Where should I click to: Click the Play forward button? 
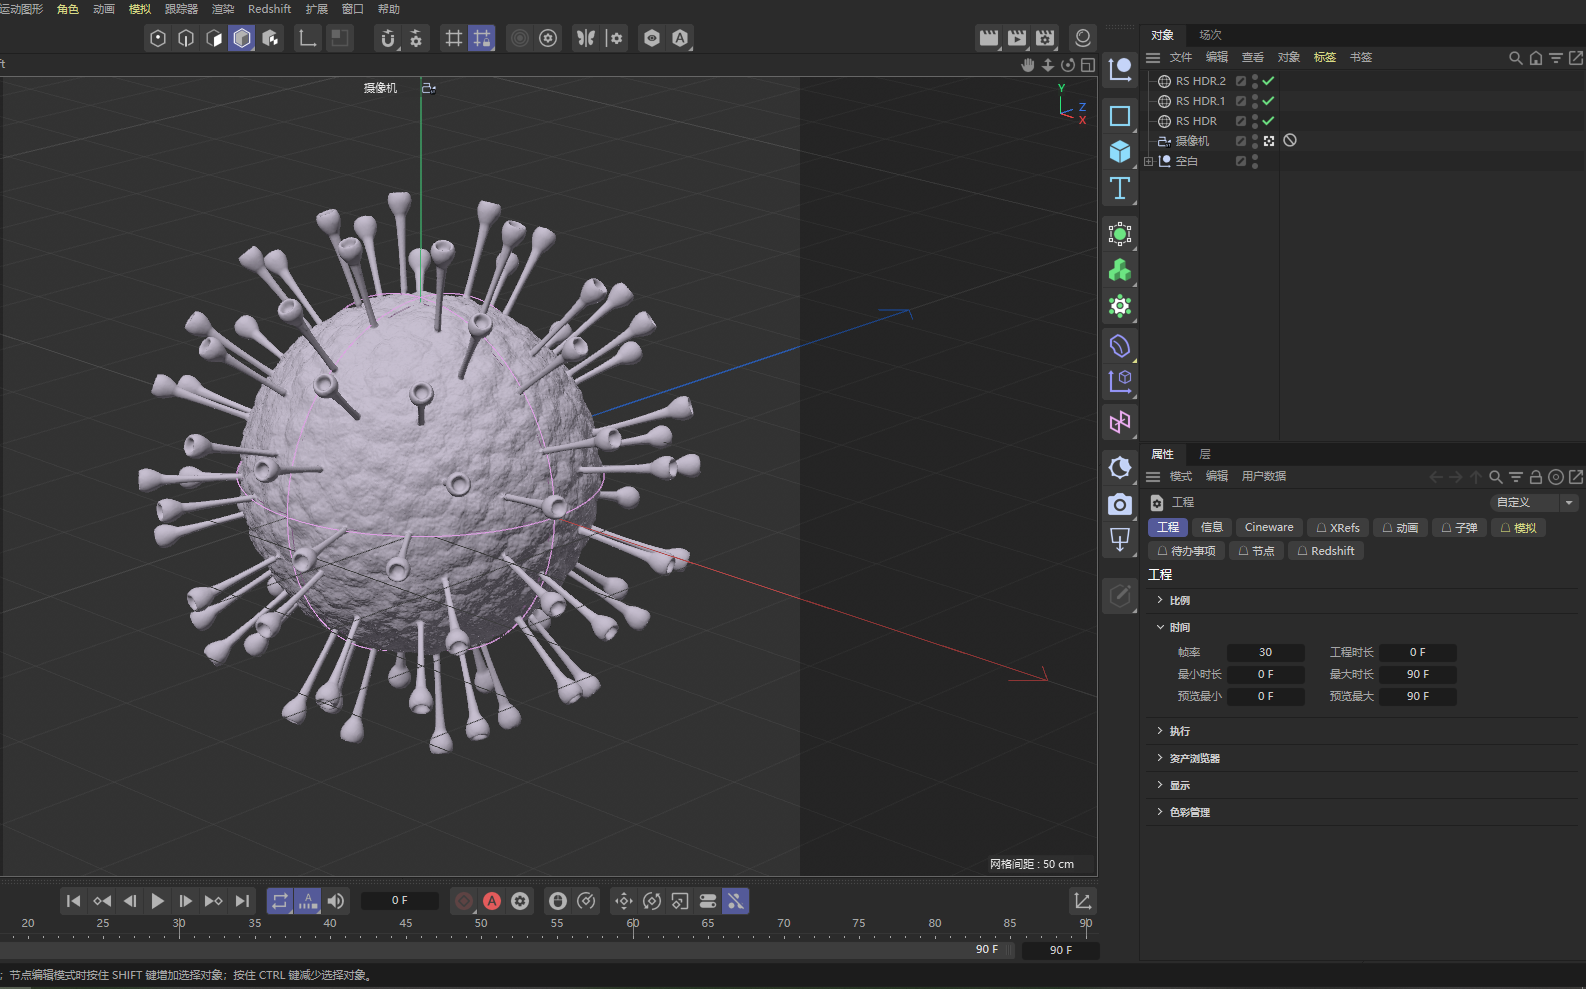157,901
